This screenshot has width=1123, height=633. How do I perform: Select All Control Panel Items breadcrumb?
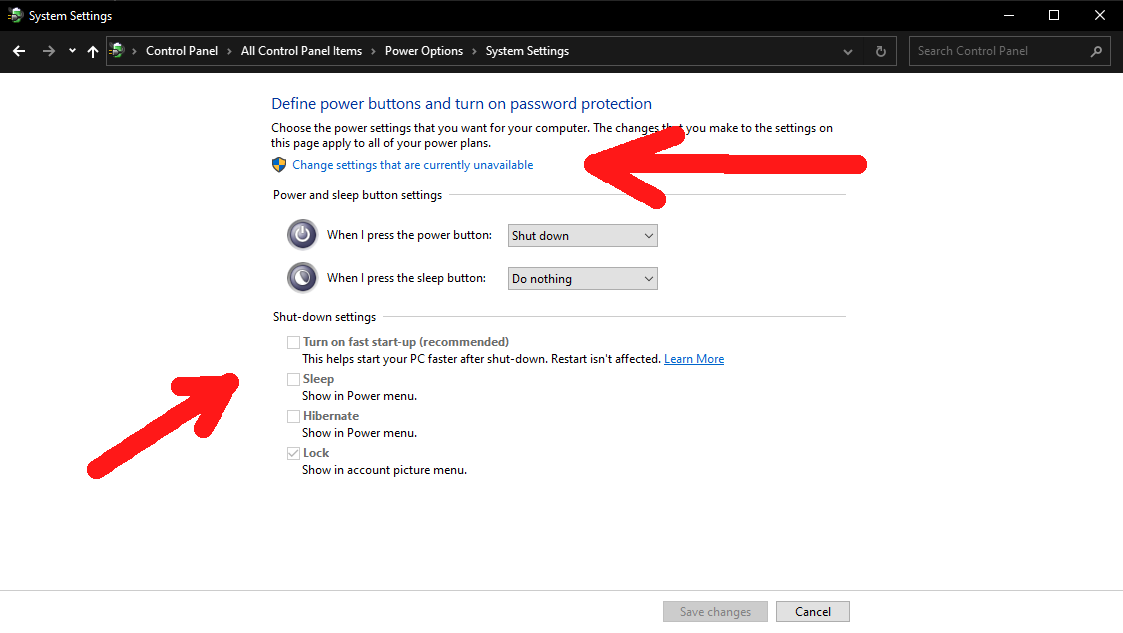[301, 51]
